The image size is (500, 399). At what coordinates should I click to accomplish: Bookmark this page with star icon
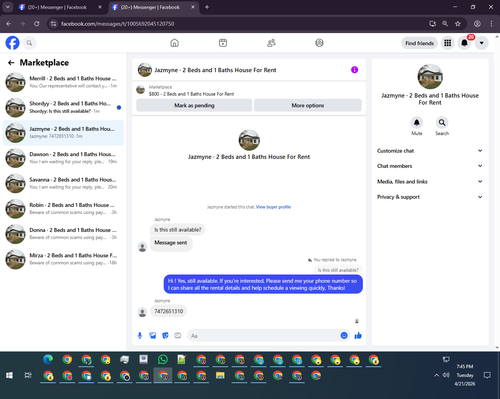(458, 24)
